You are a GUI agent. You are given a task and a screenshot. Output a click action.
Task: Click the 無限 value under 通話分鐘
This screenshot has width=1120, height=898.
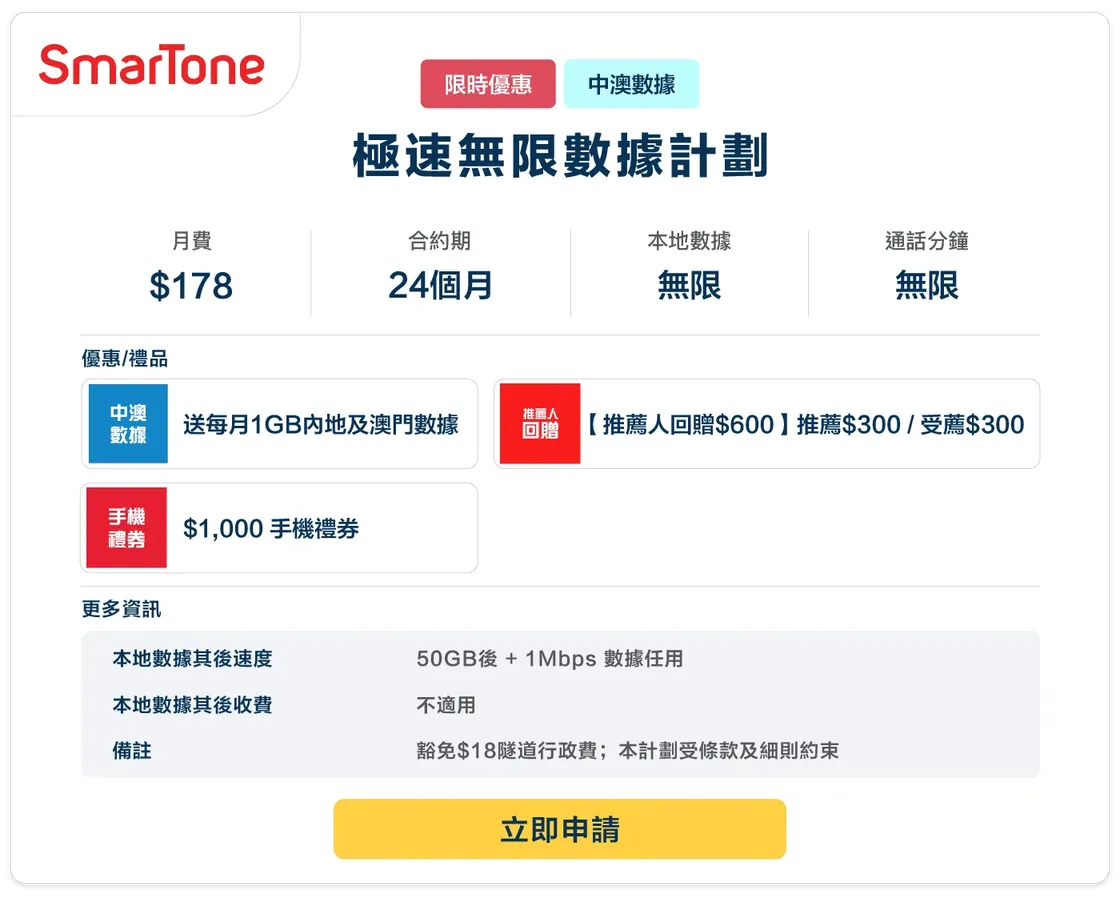[x=927, y=286]
